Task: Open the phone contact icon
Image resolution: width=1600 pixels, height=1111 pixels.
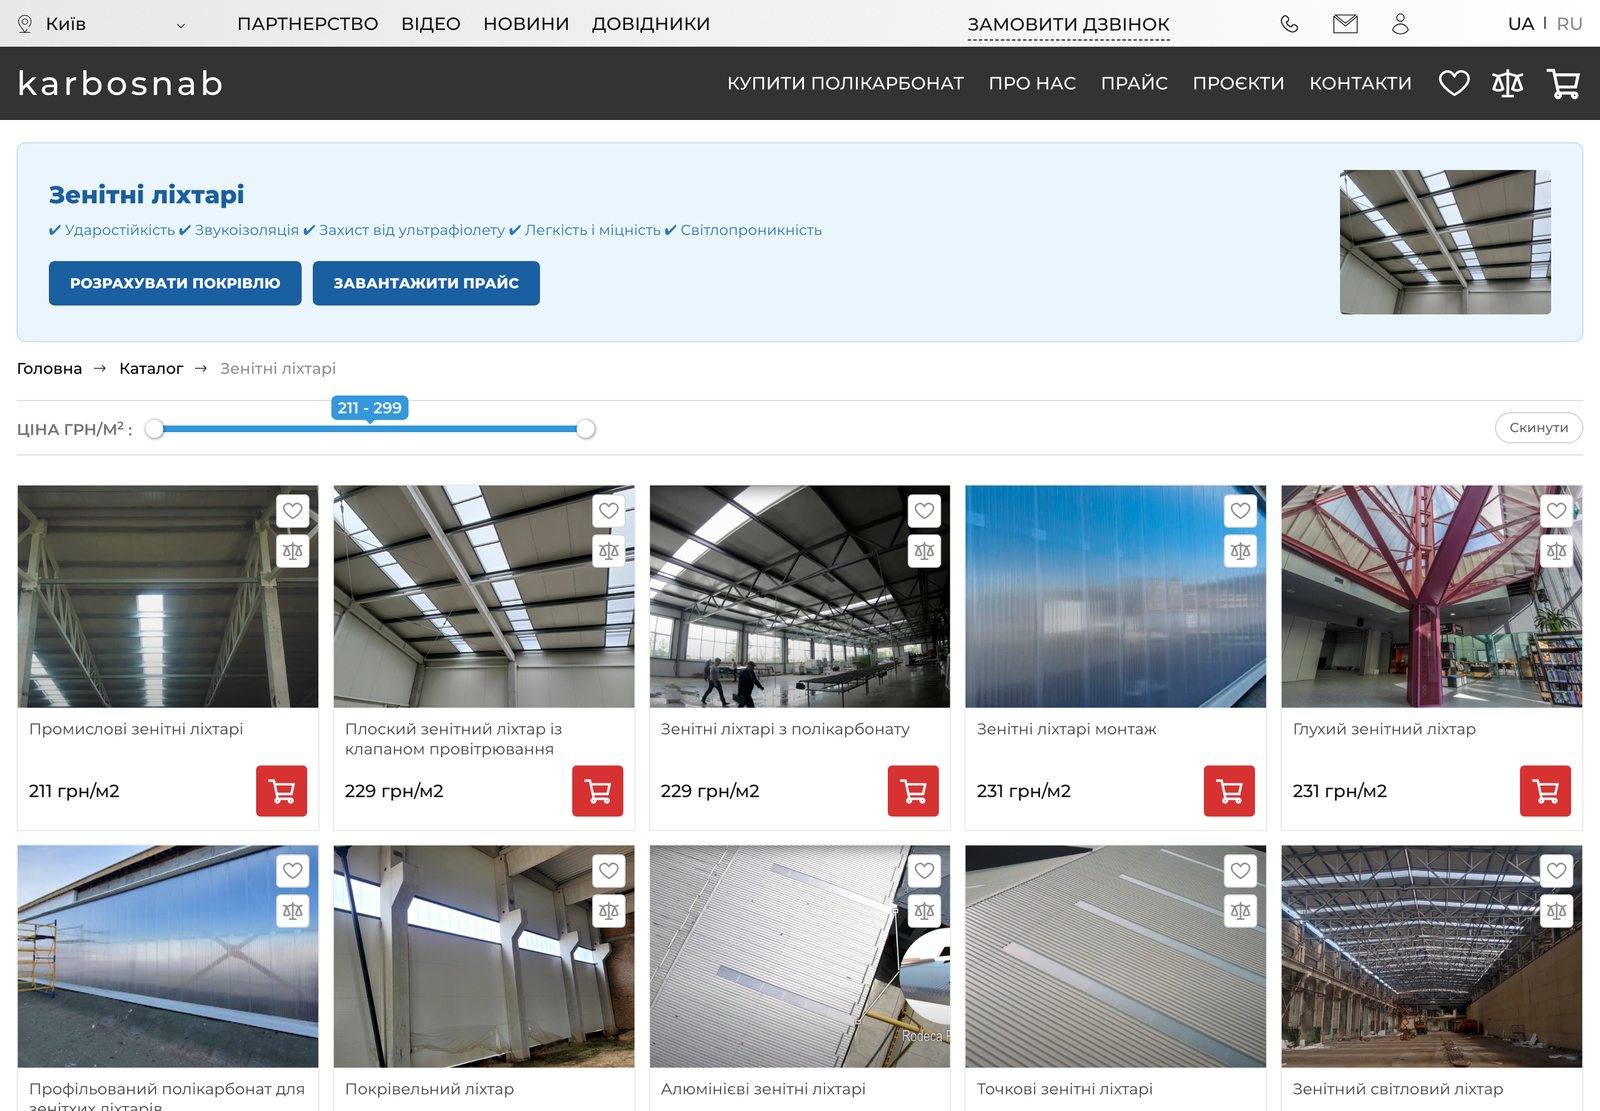Action: [1290, 24]
